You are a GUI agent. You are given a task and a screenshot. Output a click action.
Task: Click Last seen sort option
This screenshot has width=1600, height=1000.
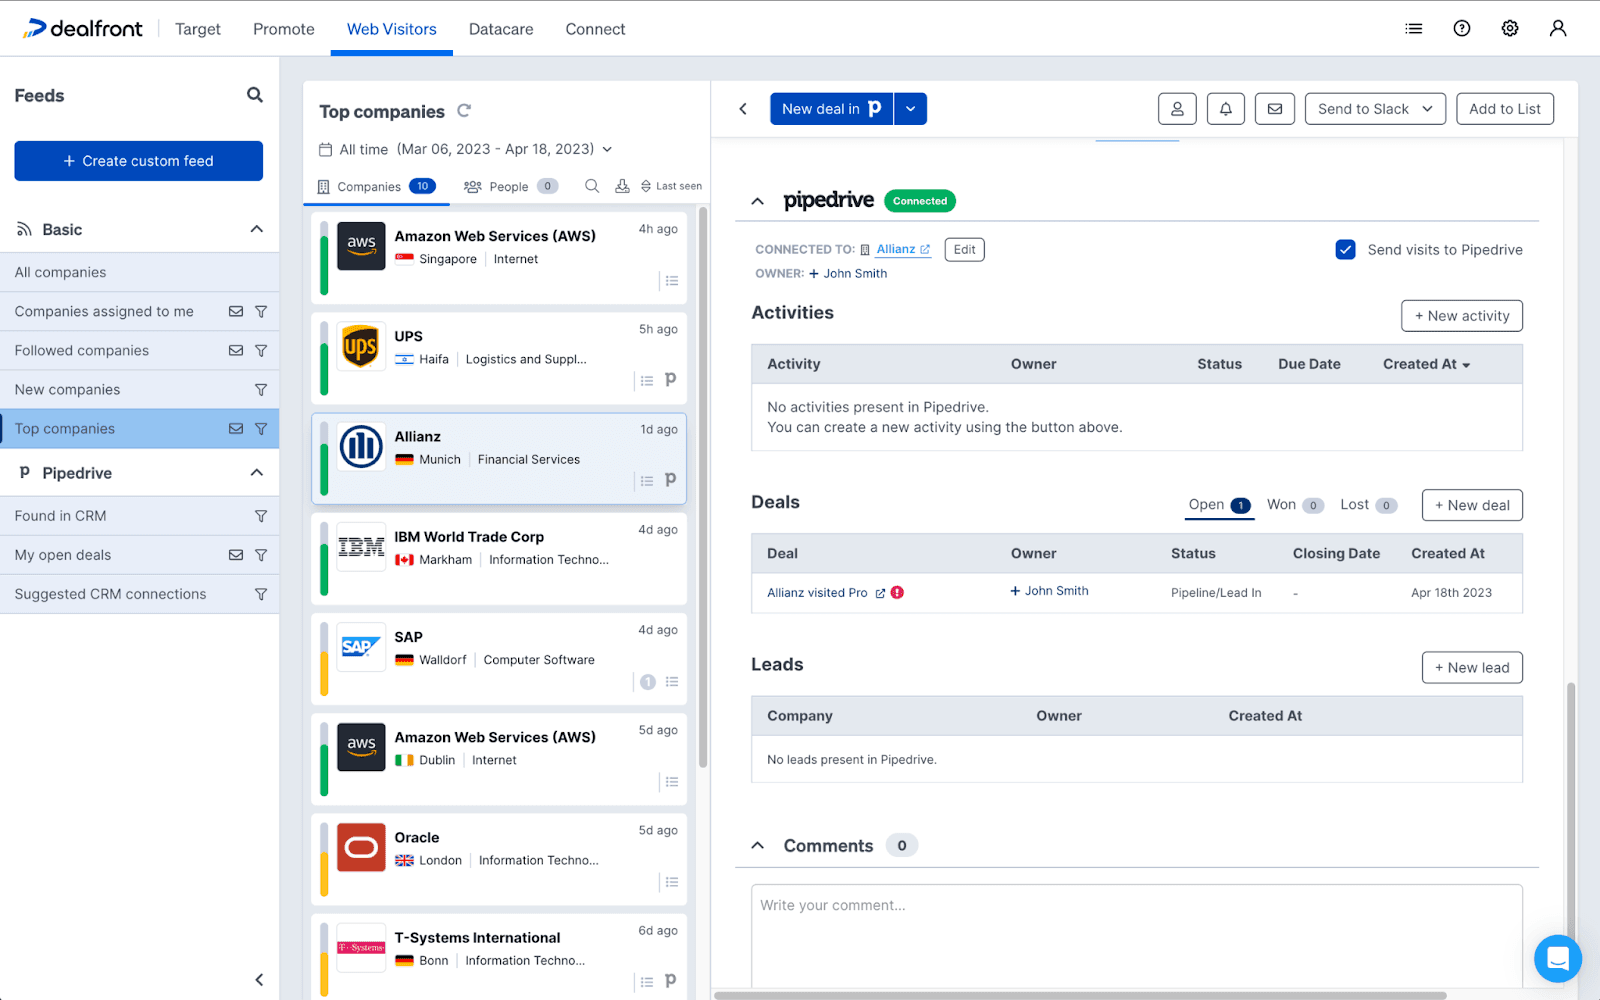pos(671,186)
